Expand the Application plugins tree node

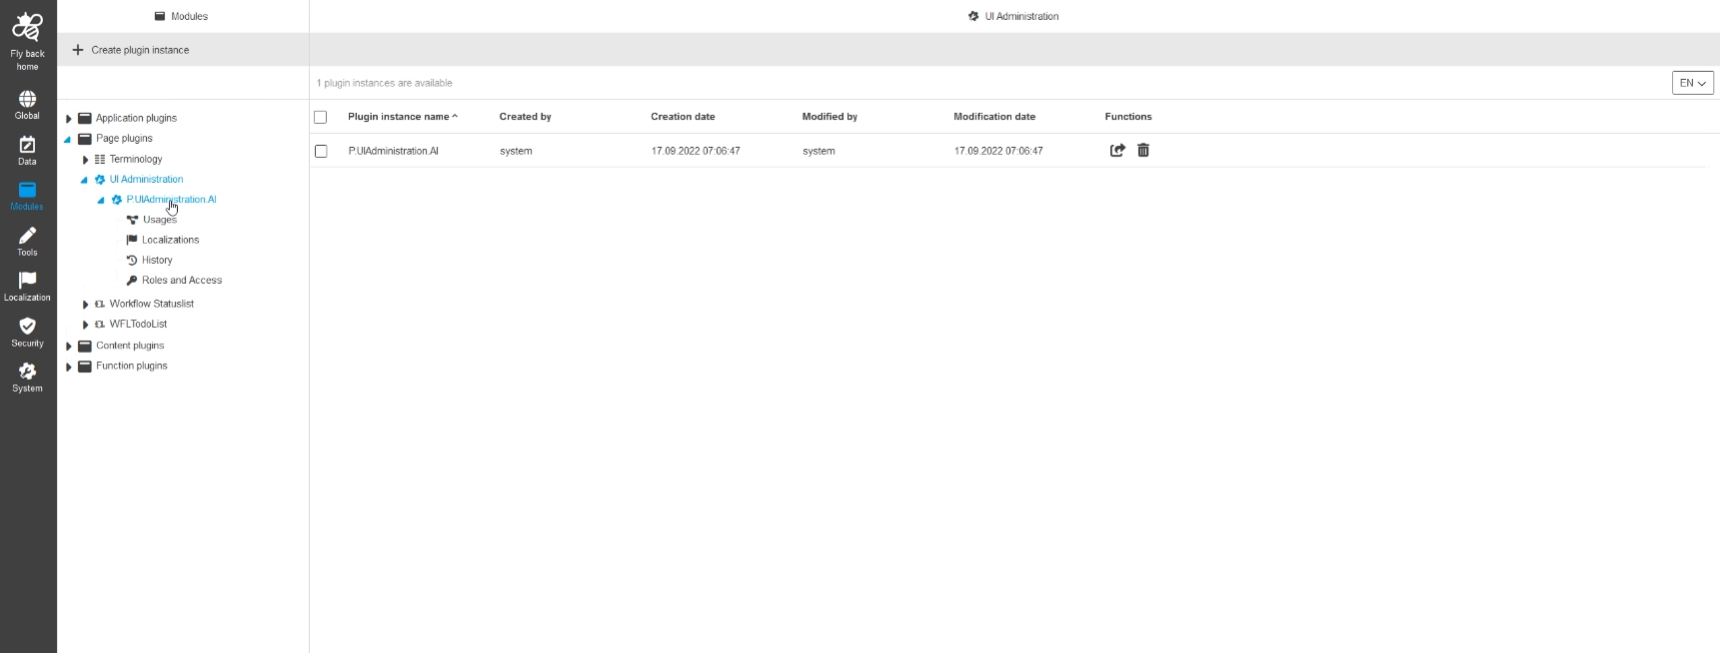(x=69, y=119)
